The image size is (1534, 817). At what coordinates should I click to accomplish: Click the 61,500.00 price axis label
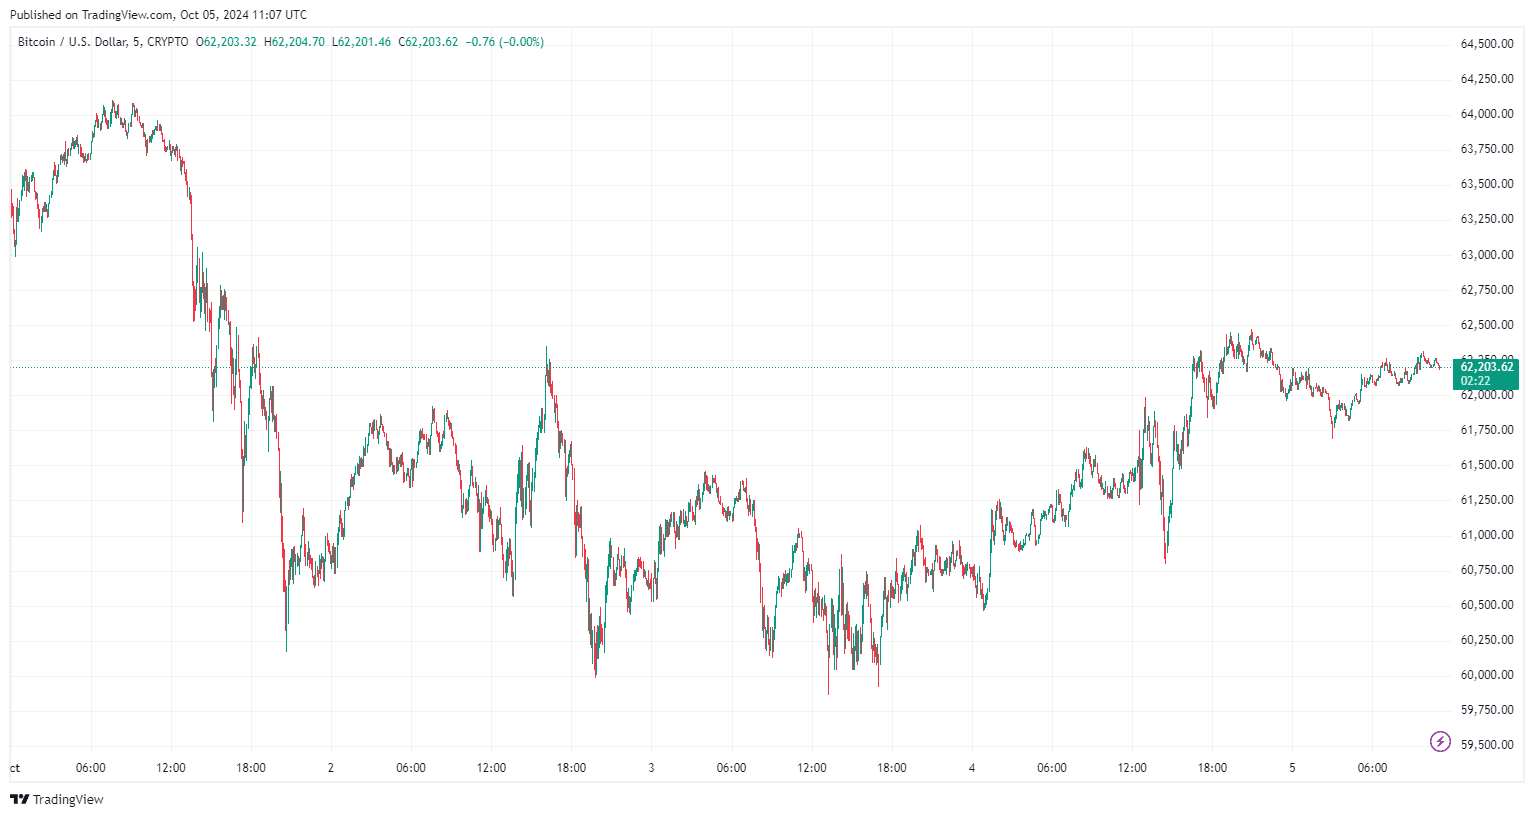[1486, 465]
